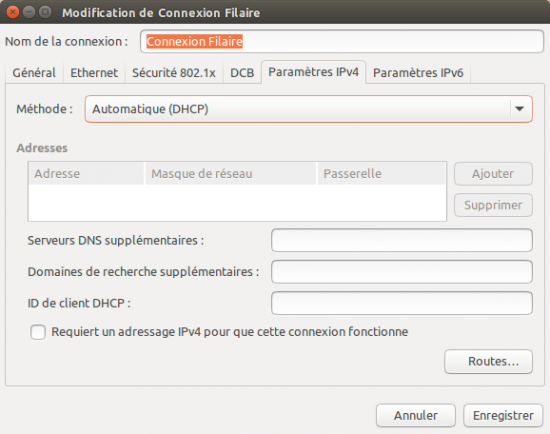The width and height of the screenshot is (550, 434).
Task: Focus the Nom de la connexion field
Action: click(342, 41)
